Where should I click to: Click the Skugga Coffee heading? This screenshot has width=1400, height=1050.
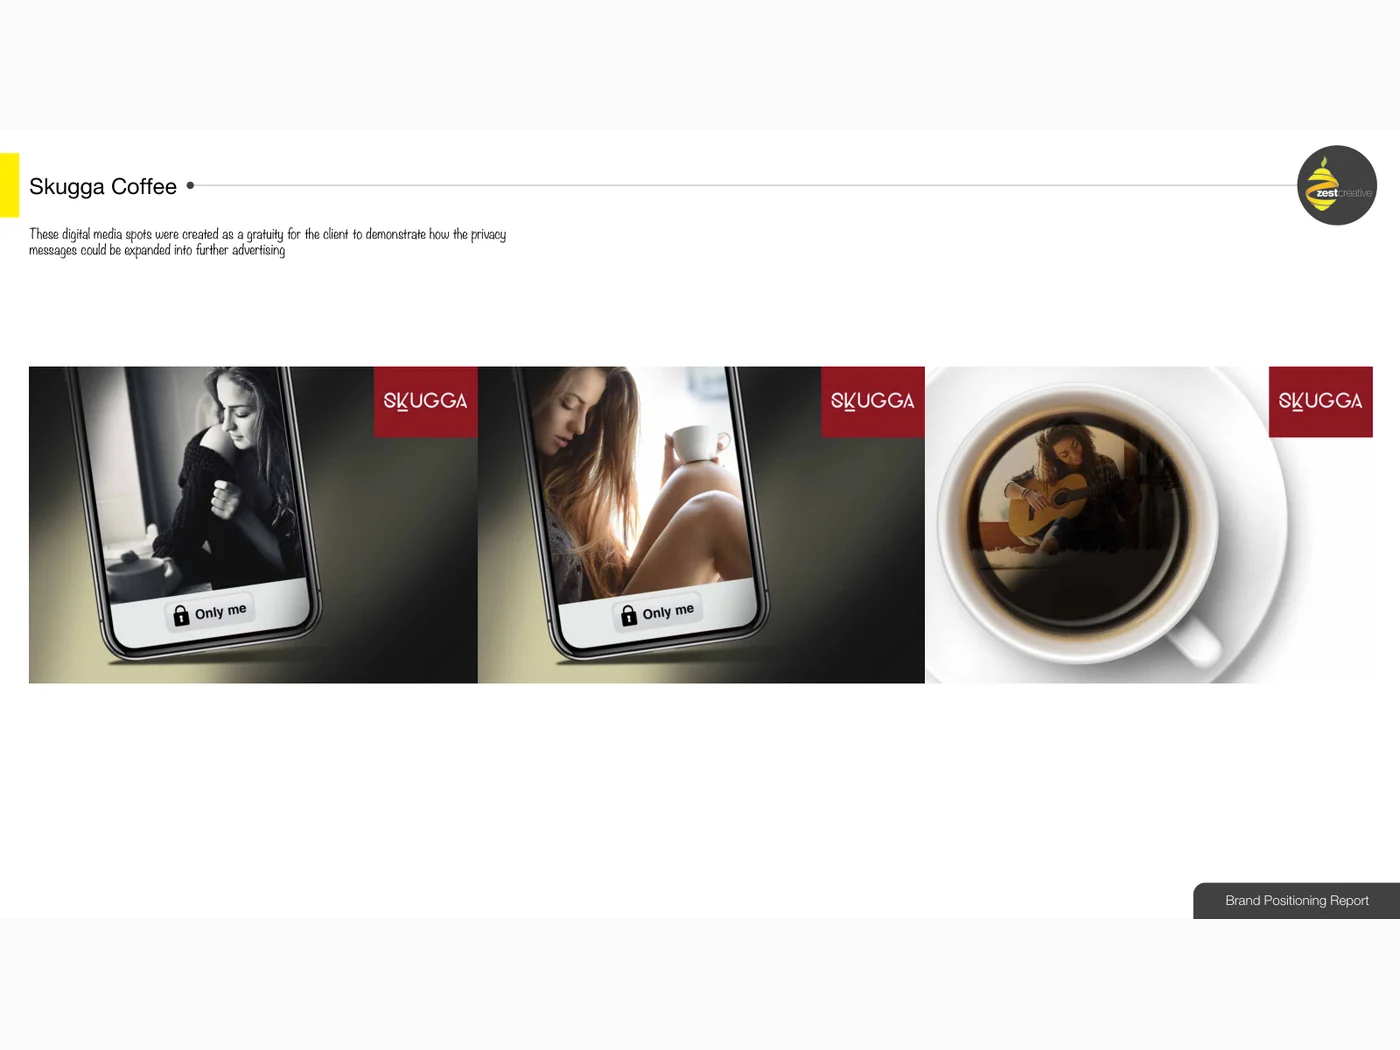[103, 187]
